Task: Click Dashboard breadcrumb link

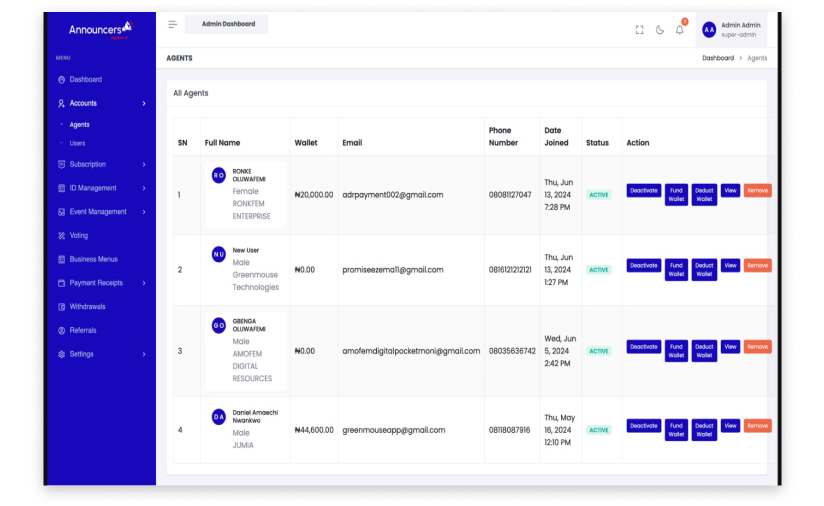Action: [717, 58]
